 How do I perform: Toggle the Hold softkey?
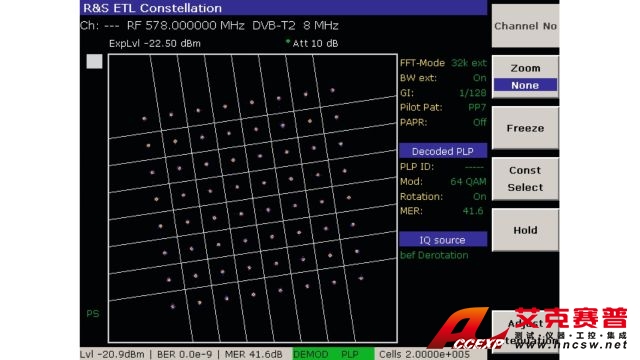click(x=525, y=230)
